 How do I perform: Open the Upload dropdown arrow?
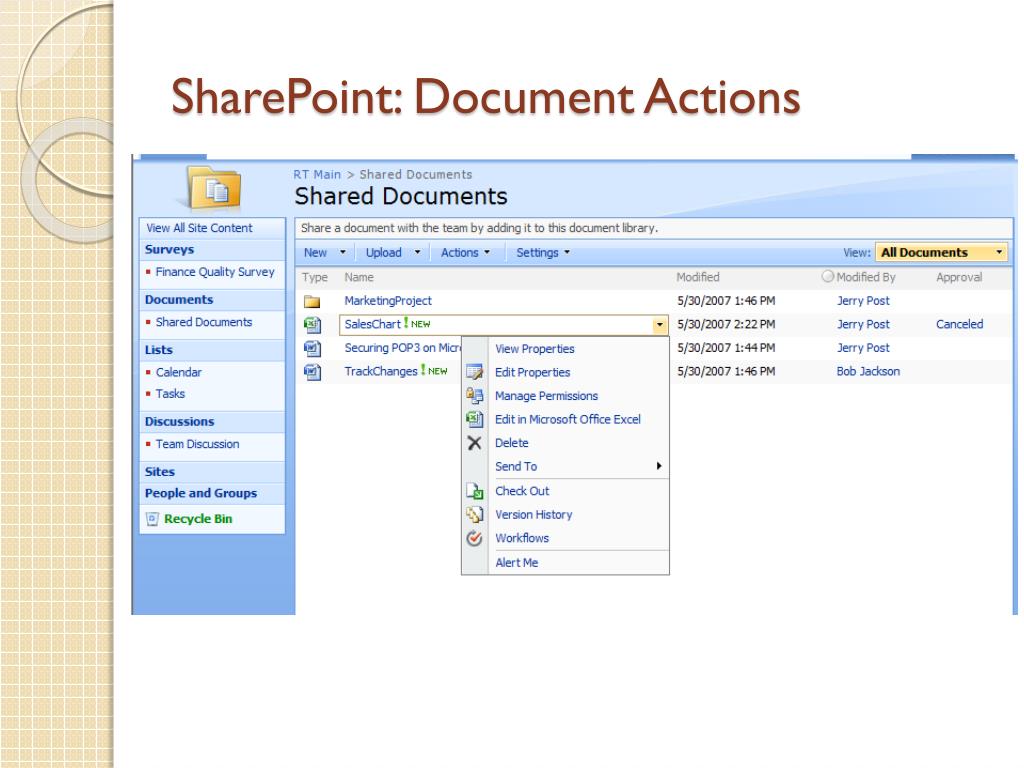[417, 252]
